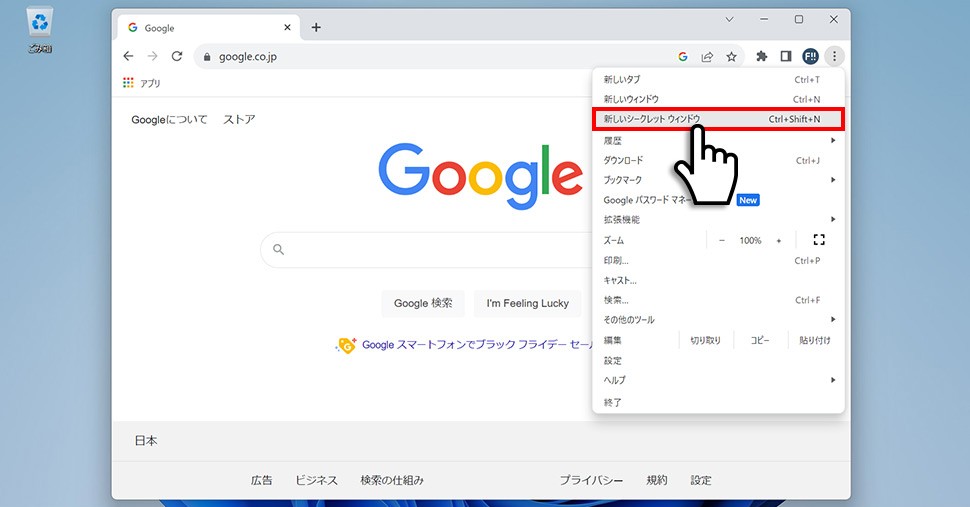Choose 印刷... from the menu
Image resolution: width=970 pixels, height=507 pixels.
(718, 261)
